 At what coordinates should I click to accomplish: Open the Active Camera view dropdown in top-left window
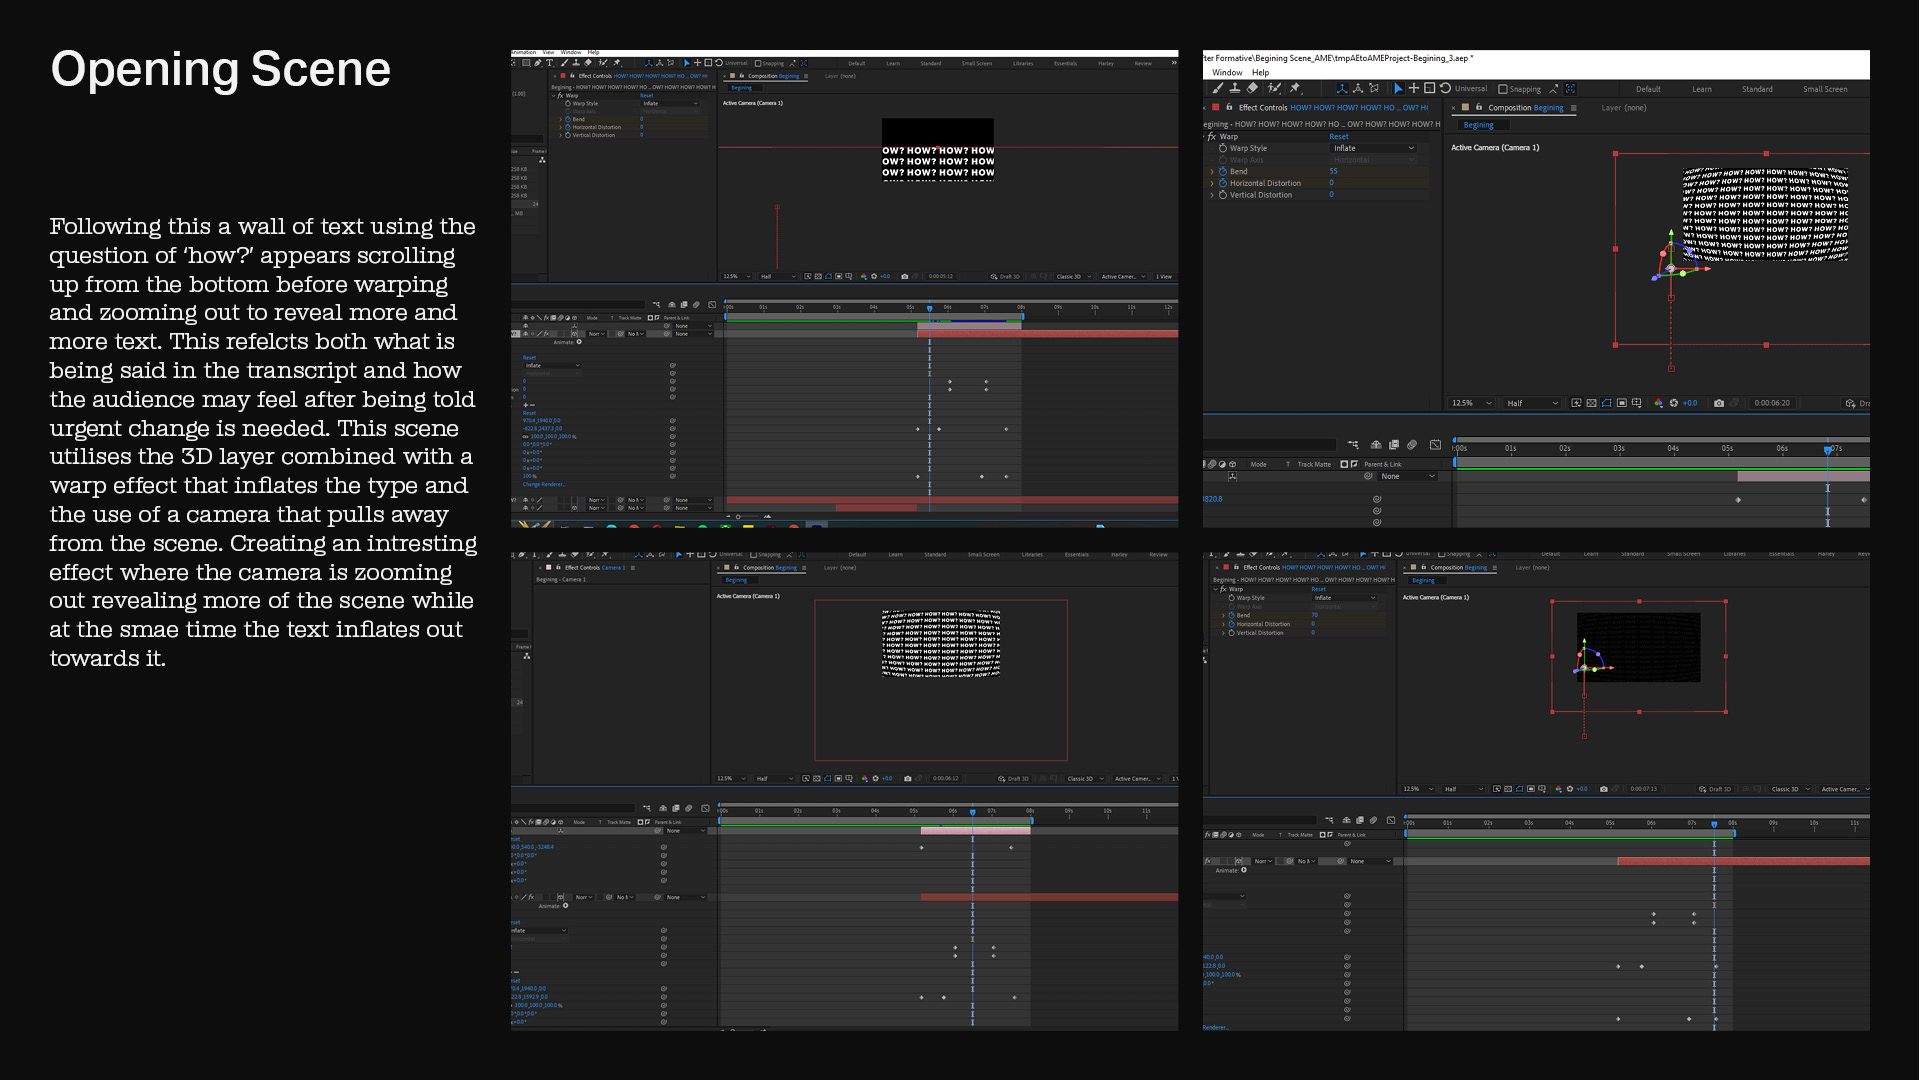(x=1123, y=276)
